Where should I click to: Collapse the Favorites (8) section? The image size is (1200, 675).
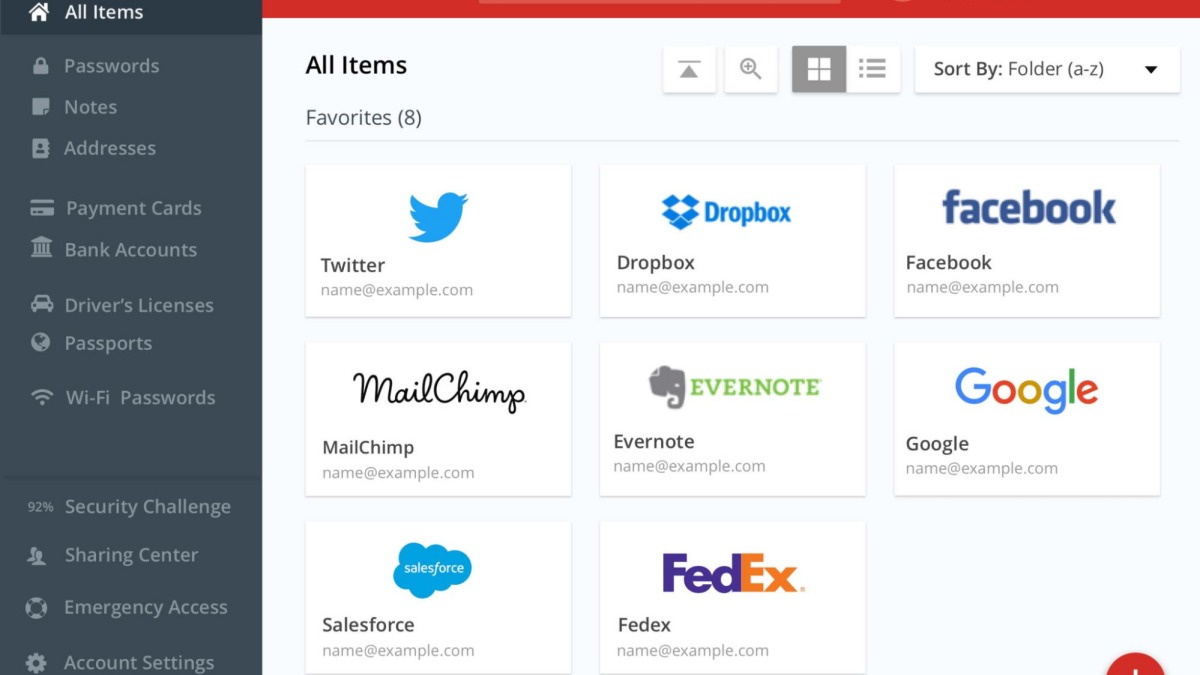(363, 118)
